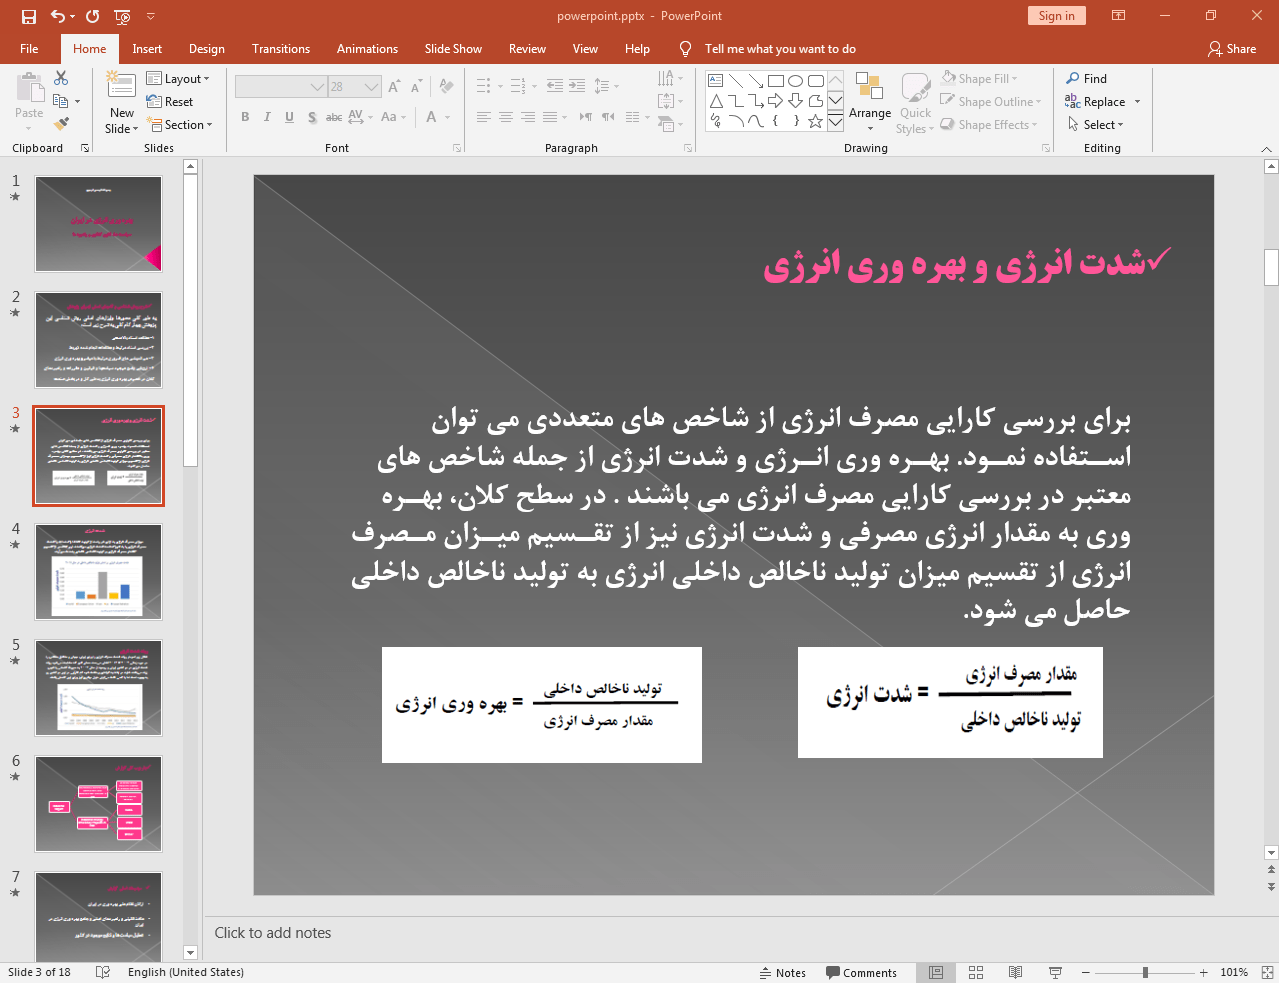This screenshot has width=1279, height=983.
Task: Open the Layout dropdown
Action: pos(180,78)
